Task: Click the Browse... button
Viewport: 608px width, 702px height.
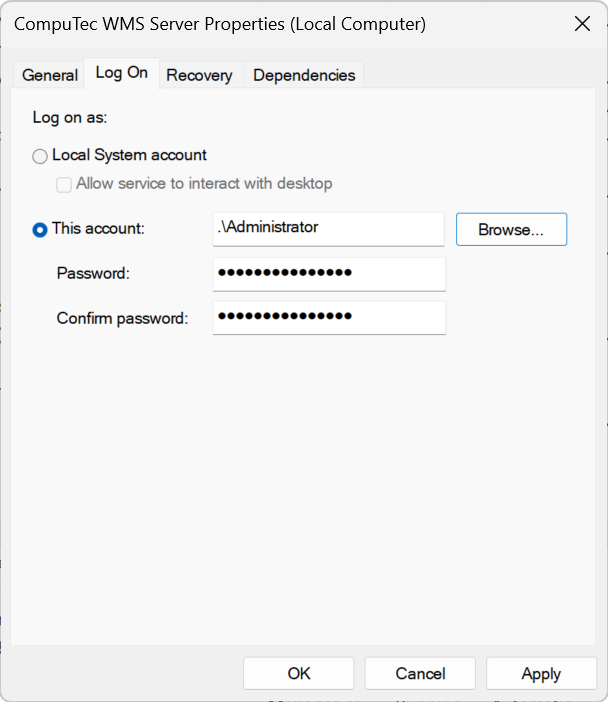Action: [x=511, y=229]
